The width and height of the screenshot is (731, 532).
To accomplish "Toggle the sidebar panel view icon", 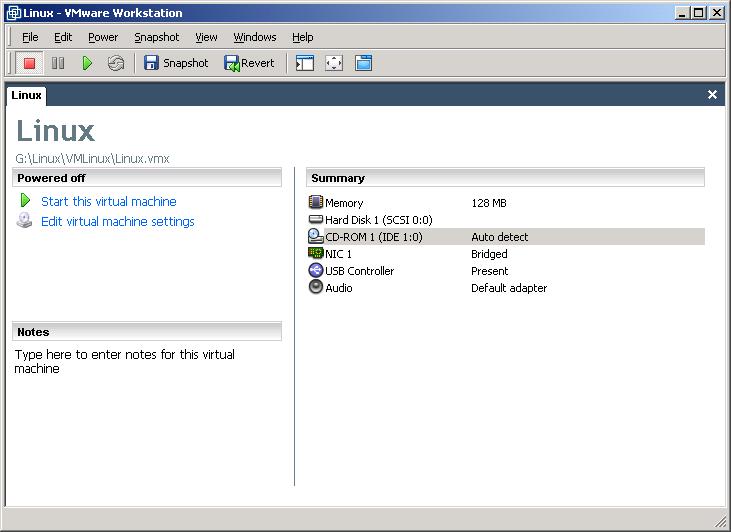I will pyautogui.click(x=305, y=63).
